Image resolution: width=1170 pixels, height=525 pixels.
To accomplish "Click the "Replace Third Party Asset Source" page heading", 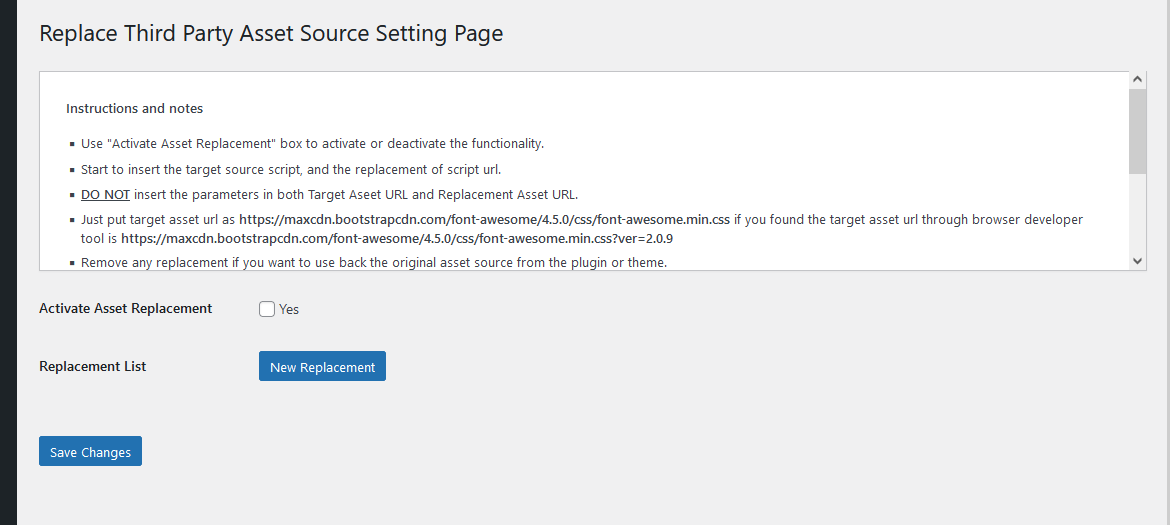I will [x=271, y=34].
